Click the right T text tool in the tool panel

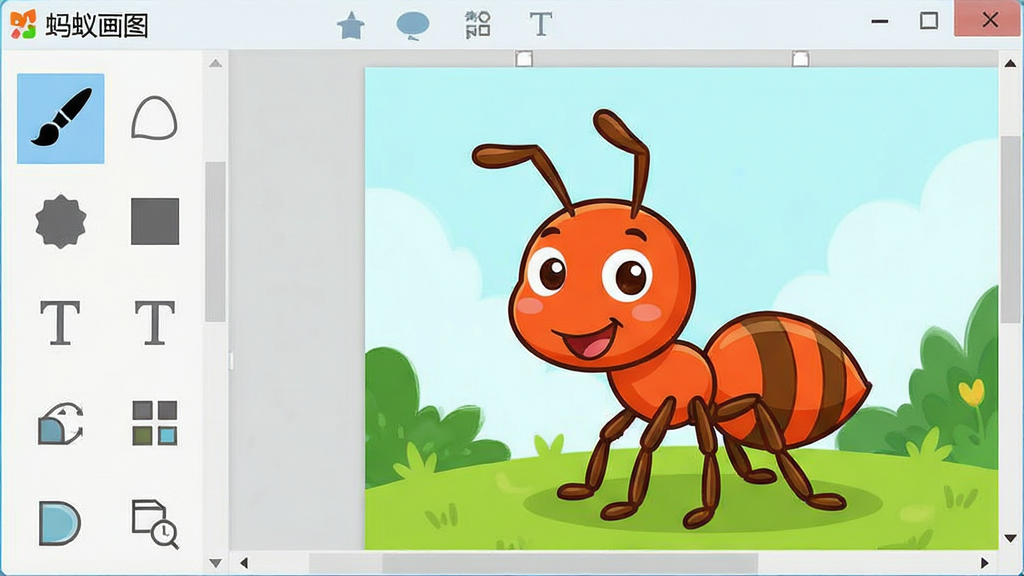[x=155, y=323]
